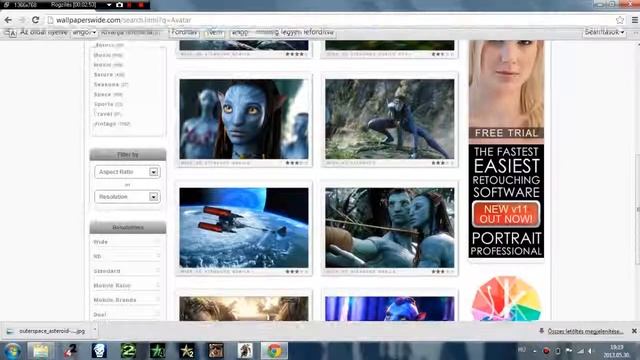Open the Travel category link

click(107, 114)
